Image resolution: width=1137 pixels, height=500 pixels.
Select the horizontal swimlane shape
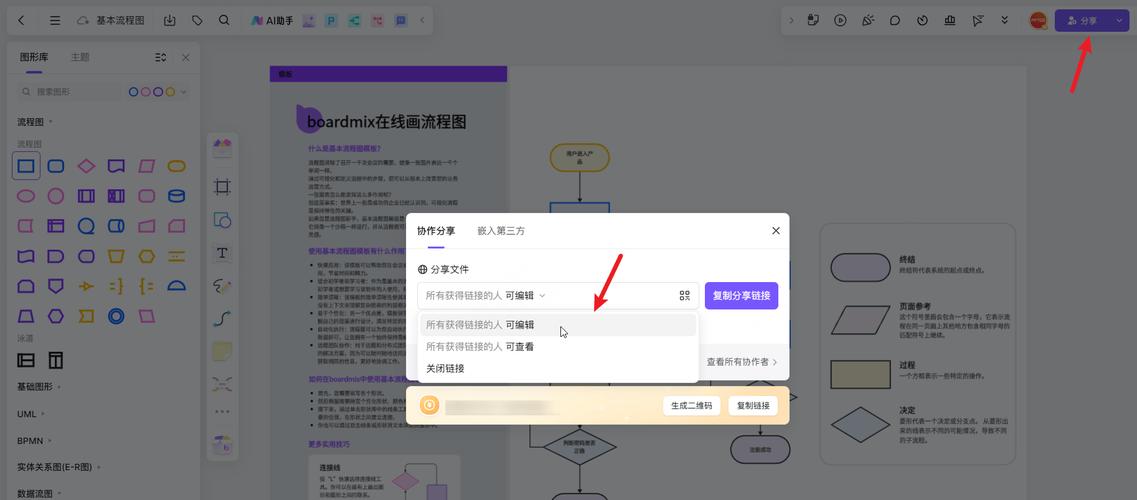(26, 359)
